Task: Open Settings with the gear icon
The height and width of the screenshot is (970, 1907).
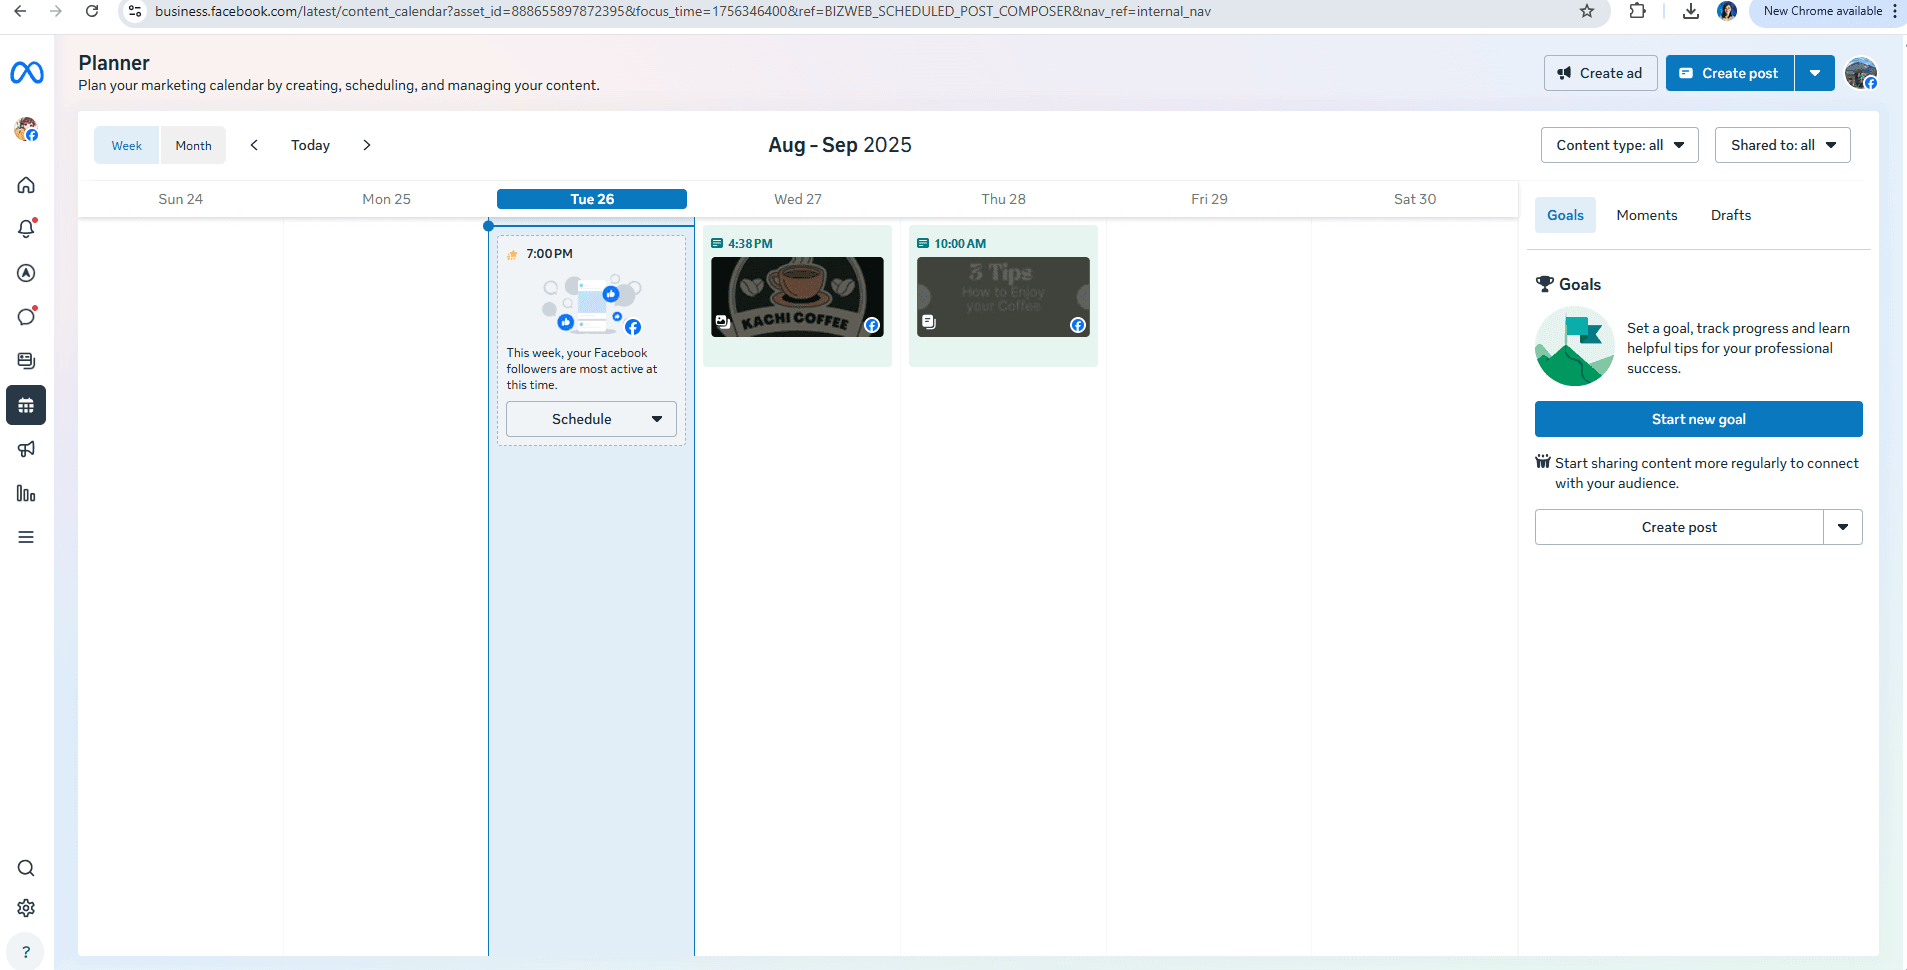Action: pos(26,908)
